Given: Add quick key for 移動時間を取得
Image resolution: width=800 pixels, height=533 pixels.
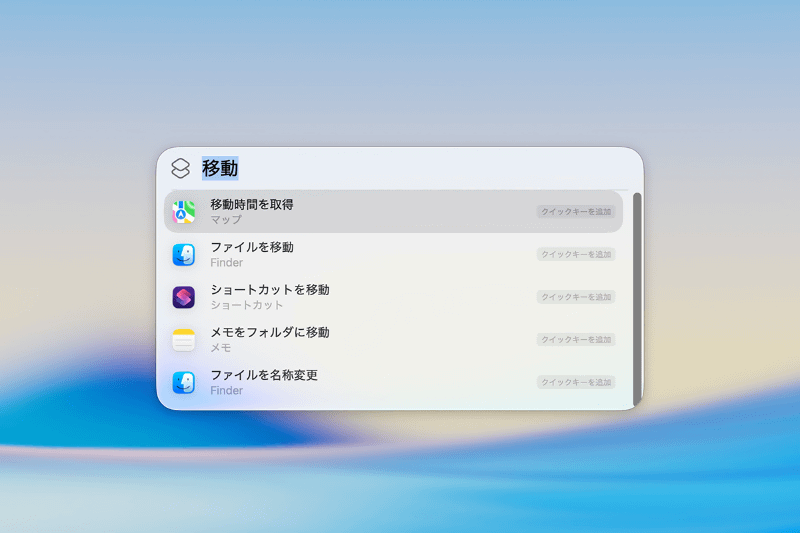Looking at the screenshot, I should point(576,212).
